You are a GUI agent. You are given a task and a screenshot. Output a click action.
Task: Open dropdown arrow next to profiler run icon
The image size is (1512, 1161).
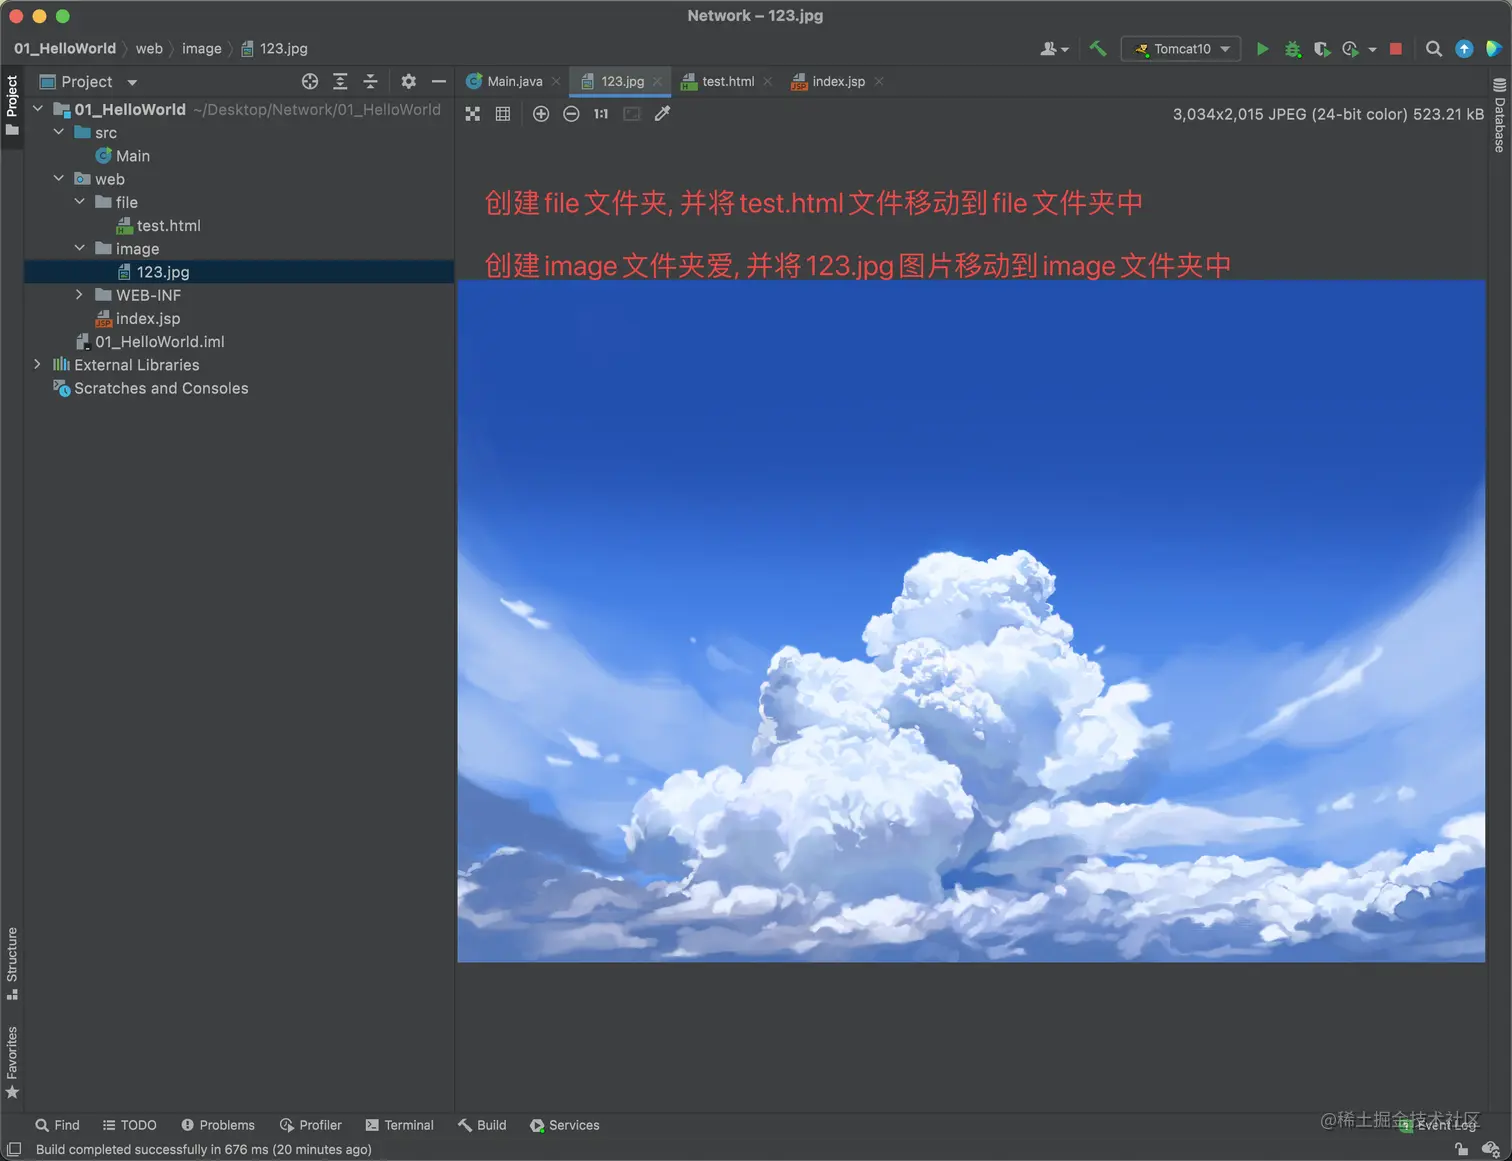(x=1372, y=49)
